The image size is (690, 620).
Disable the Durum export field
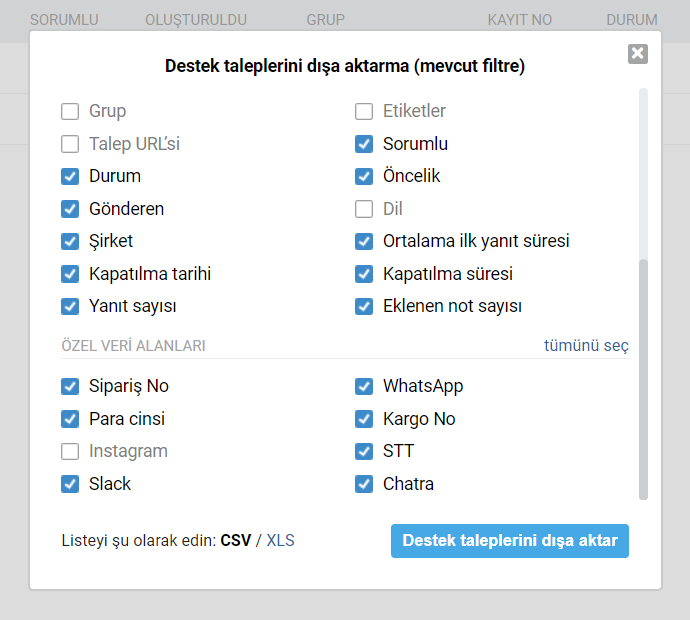coord(70,176)
